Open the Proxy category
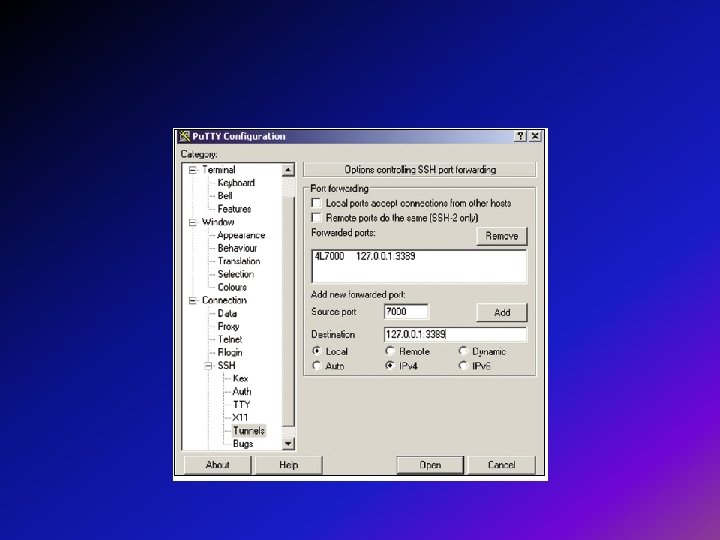This screenshot has height=540, width=720. pos(228,326)
